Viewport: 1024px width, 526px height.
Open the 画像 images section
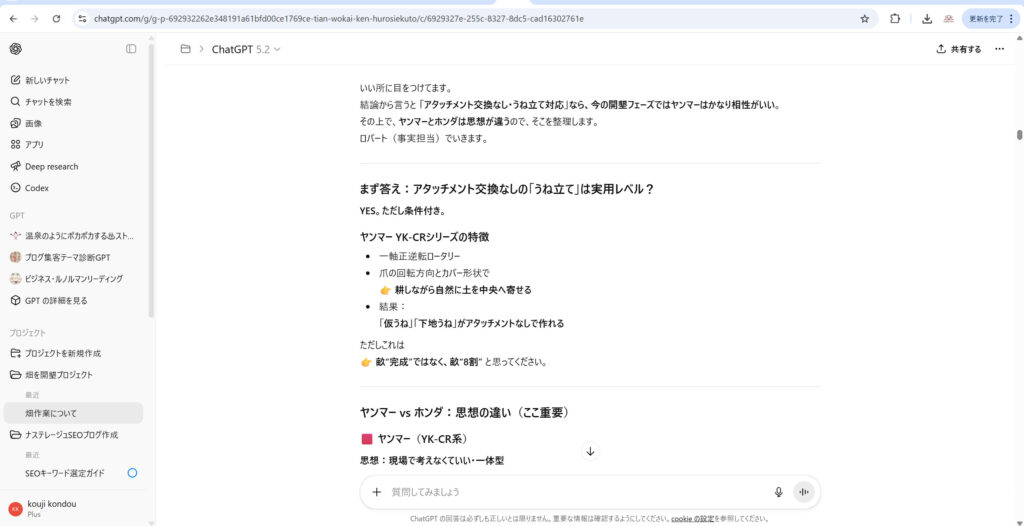(x=34, y=123)
